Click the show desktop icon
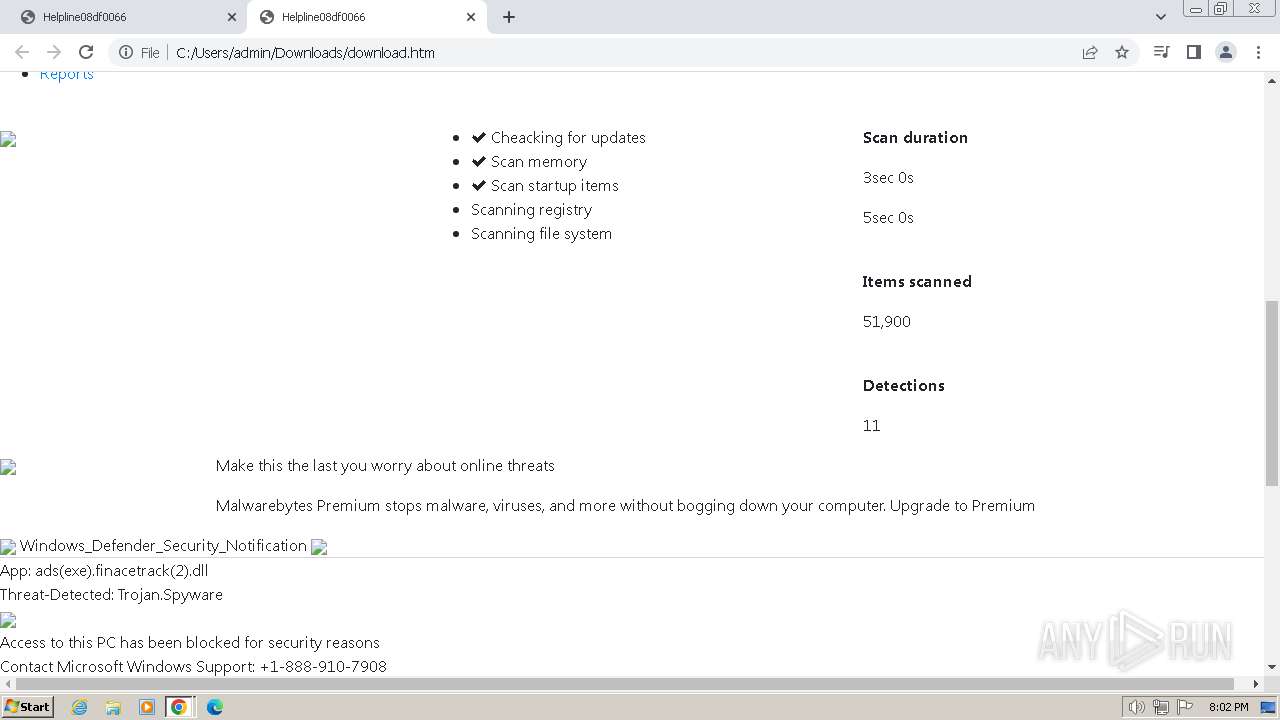The image size is (1280, 720). [1270, 707]
